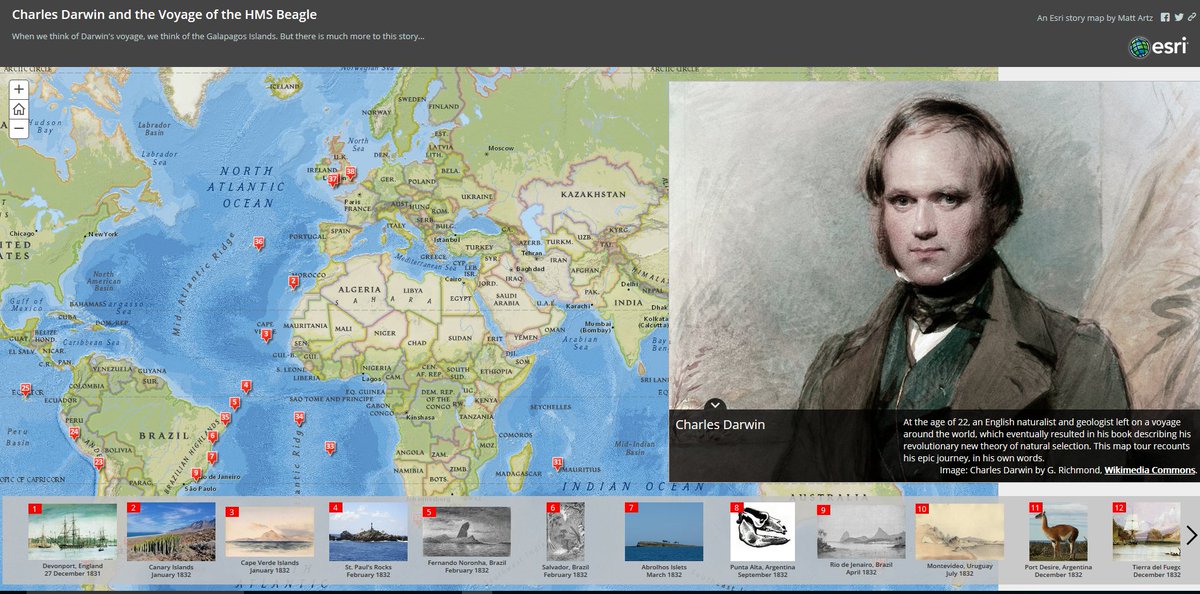Open Montevideo, Uruguay thumbnail
Image resolution: width=1200 pixels, height=594 pixels.
click(959, 531)
